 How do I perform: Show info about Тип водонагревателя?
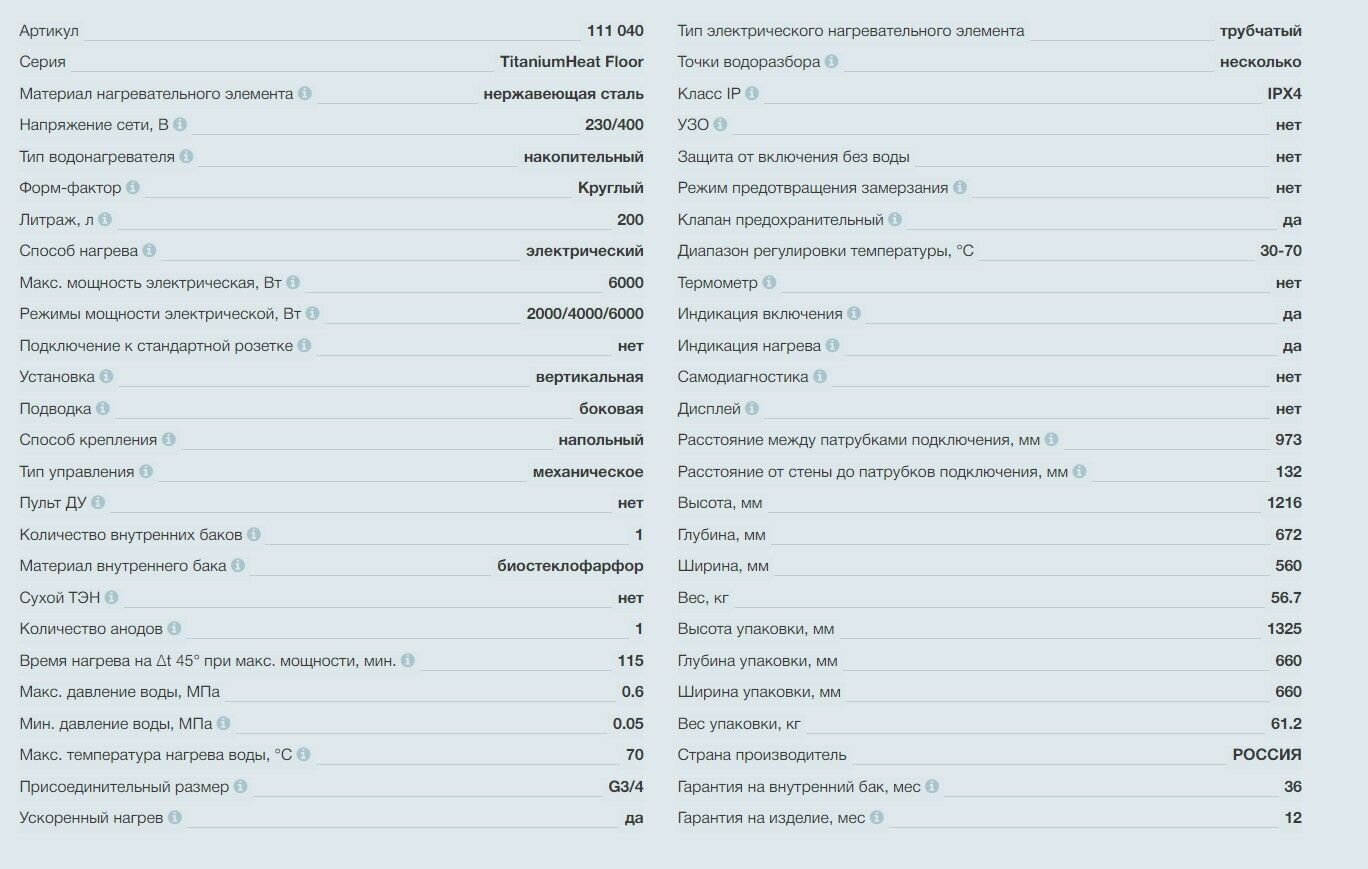[186, 157]
